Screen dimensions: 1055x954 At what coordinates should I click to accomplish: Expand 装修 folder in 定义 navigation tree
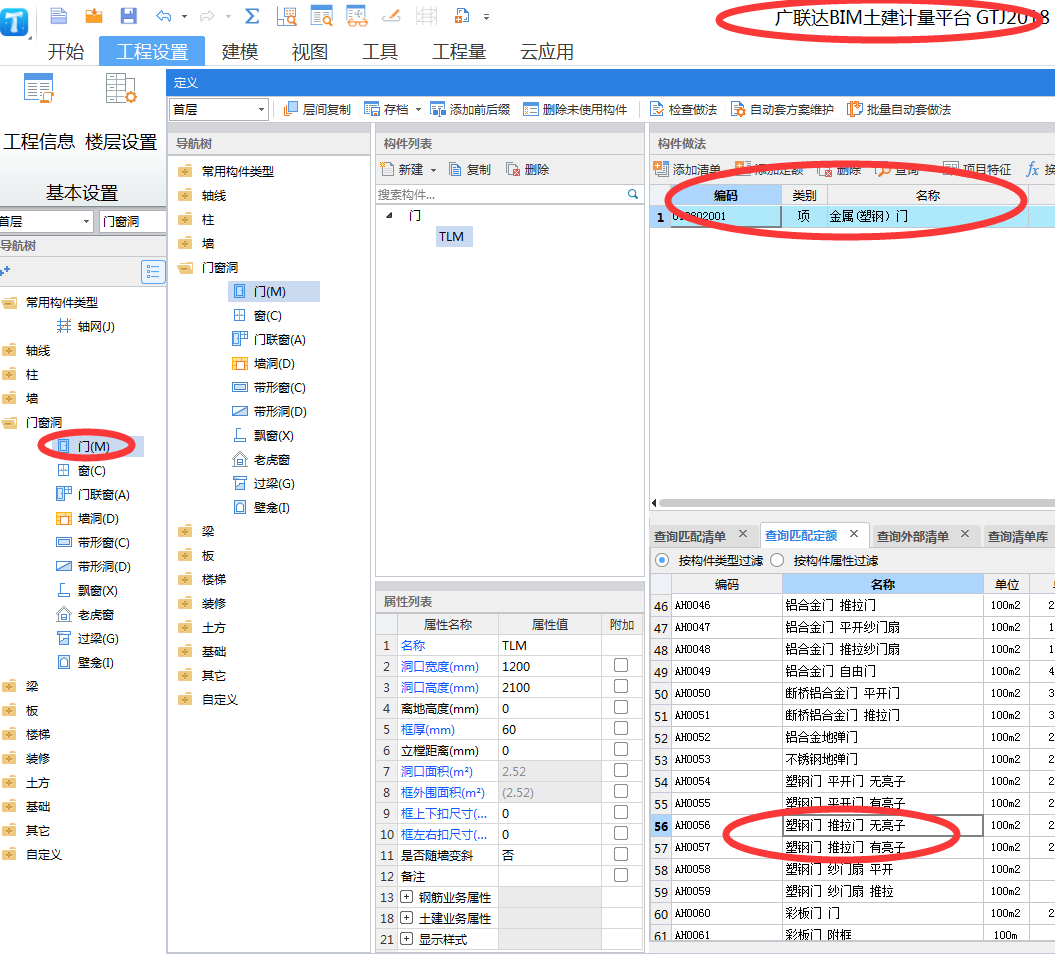point(185,603)
